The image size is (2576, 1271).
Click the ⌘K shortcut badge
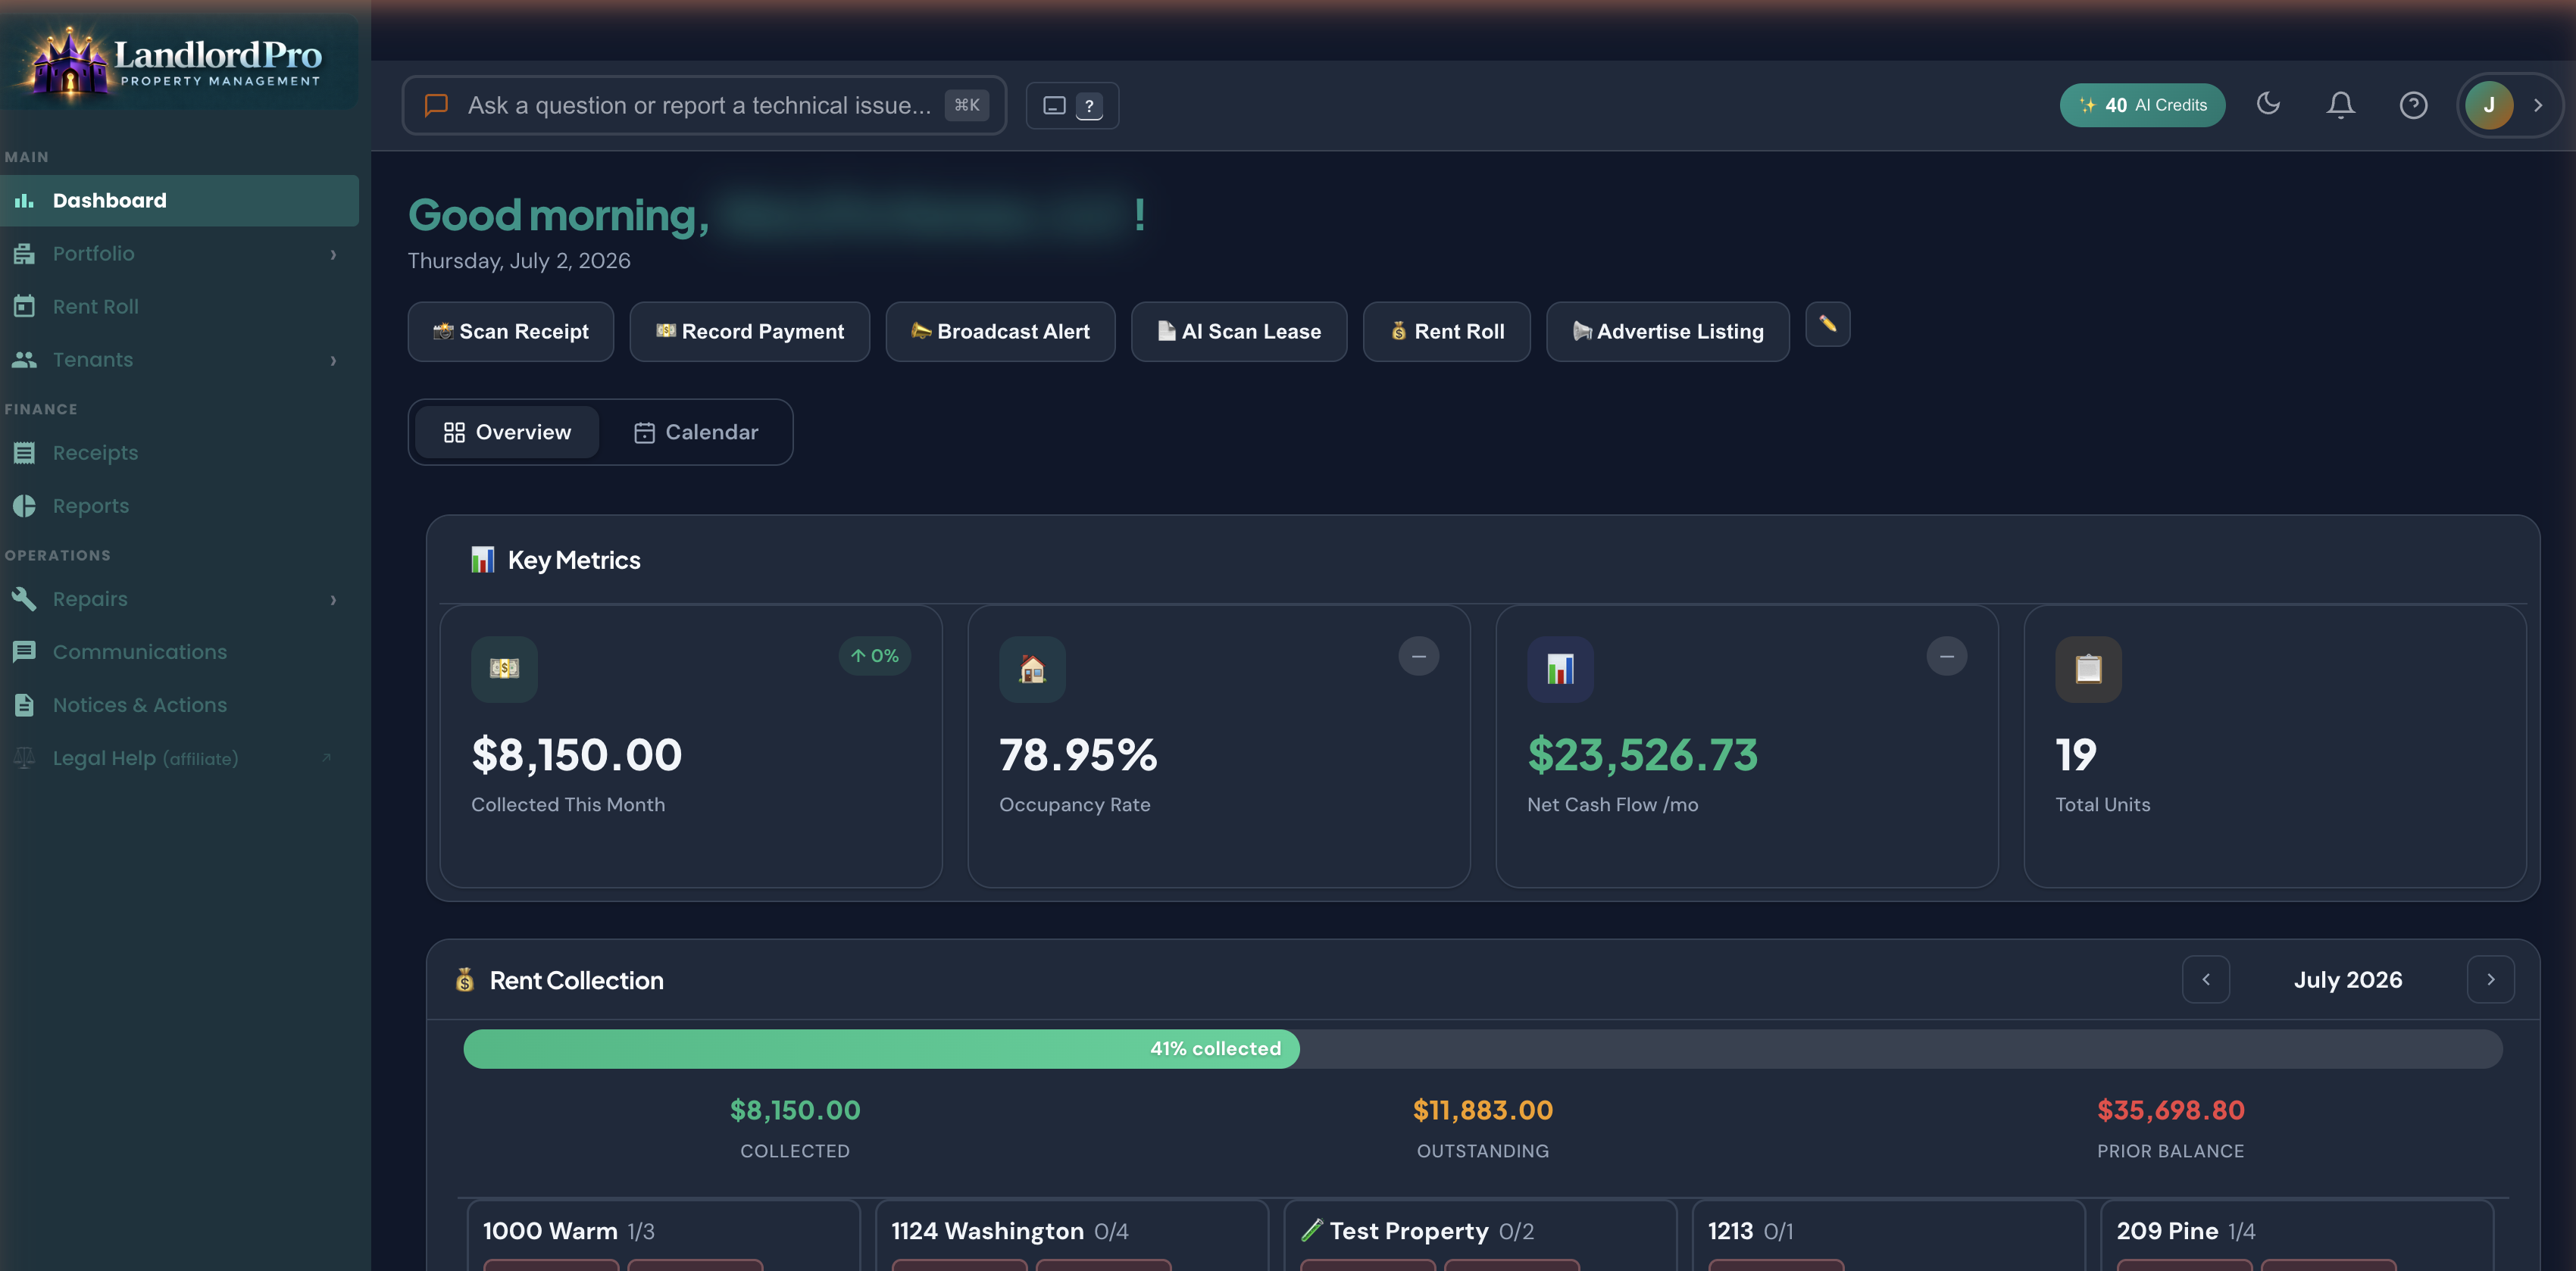point(966,105)
